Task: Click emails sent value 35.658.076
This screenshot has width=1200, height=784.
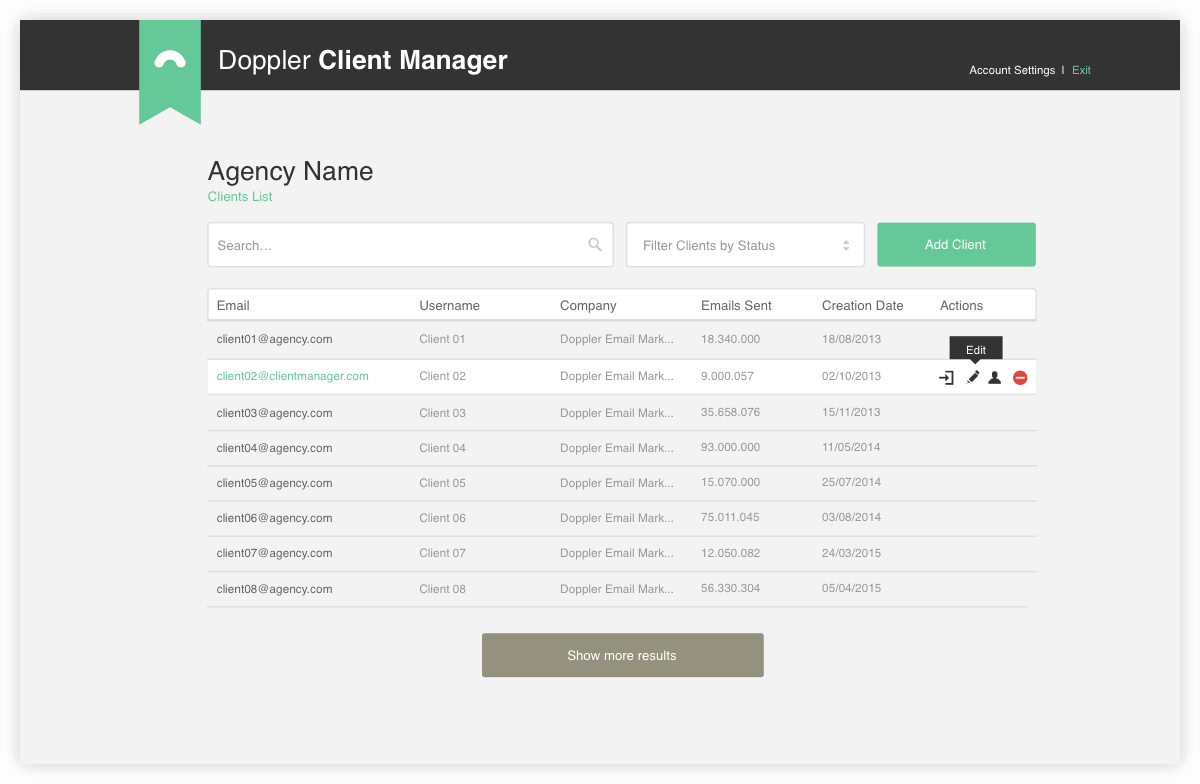Action: coord(731,412)
